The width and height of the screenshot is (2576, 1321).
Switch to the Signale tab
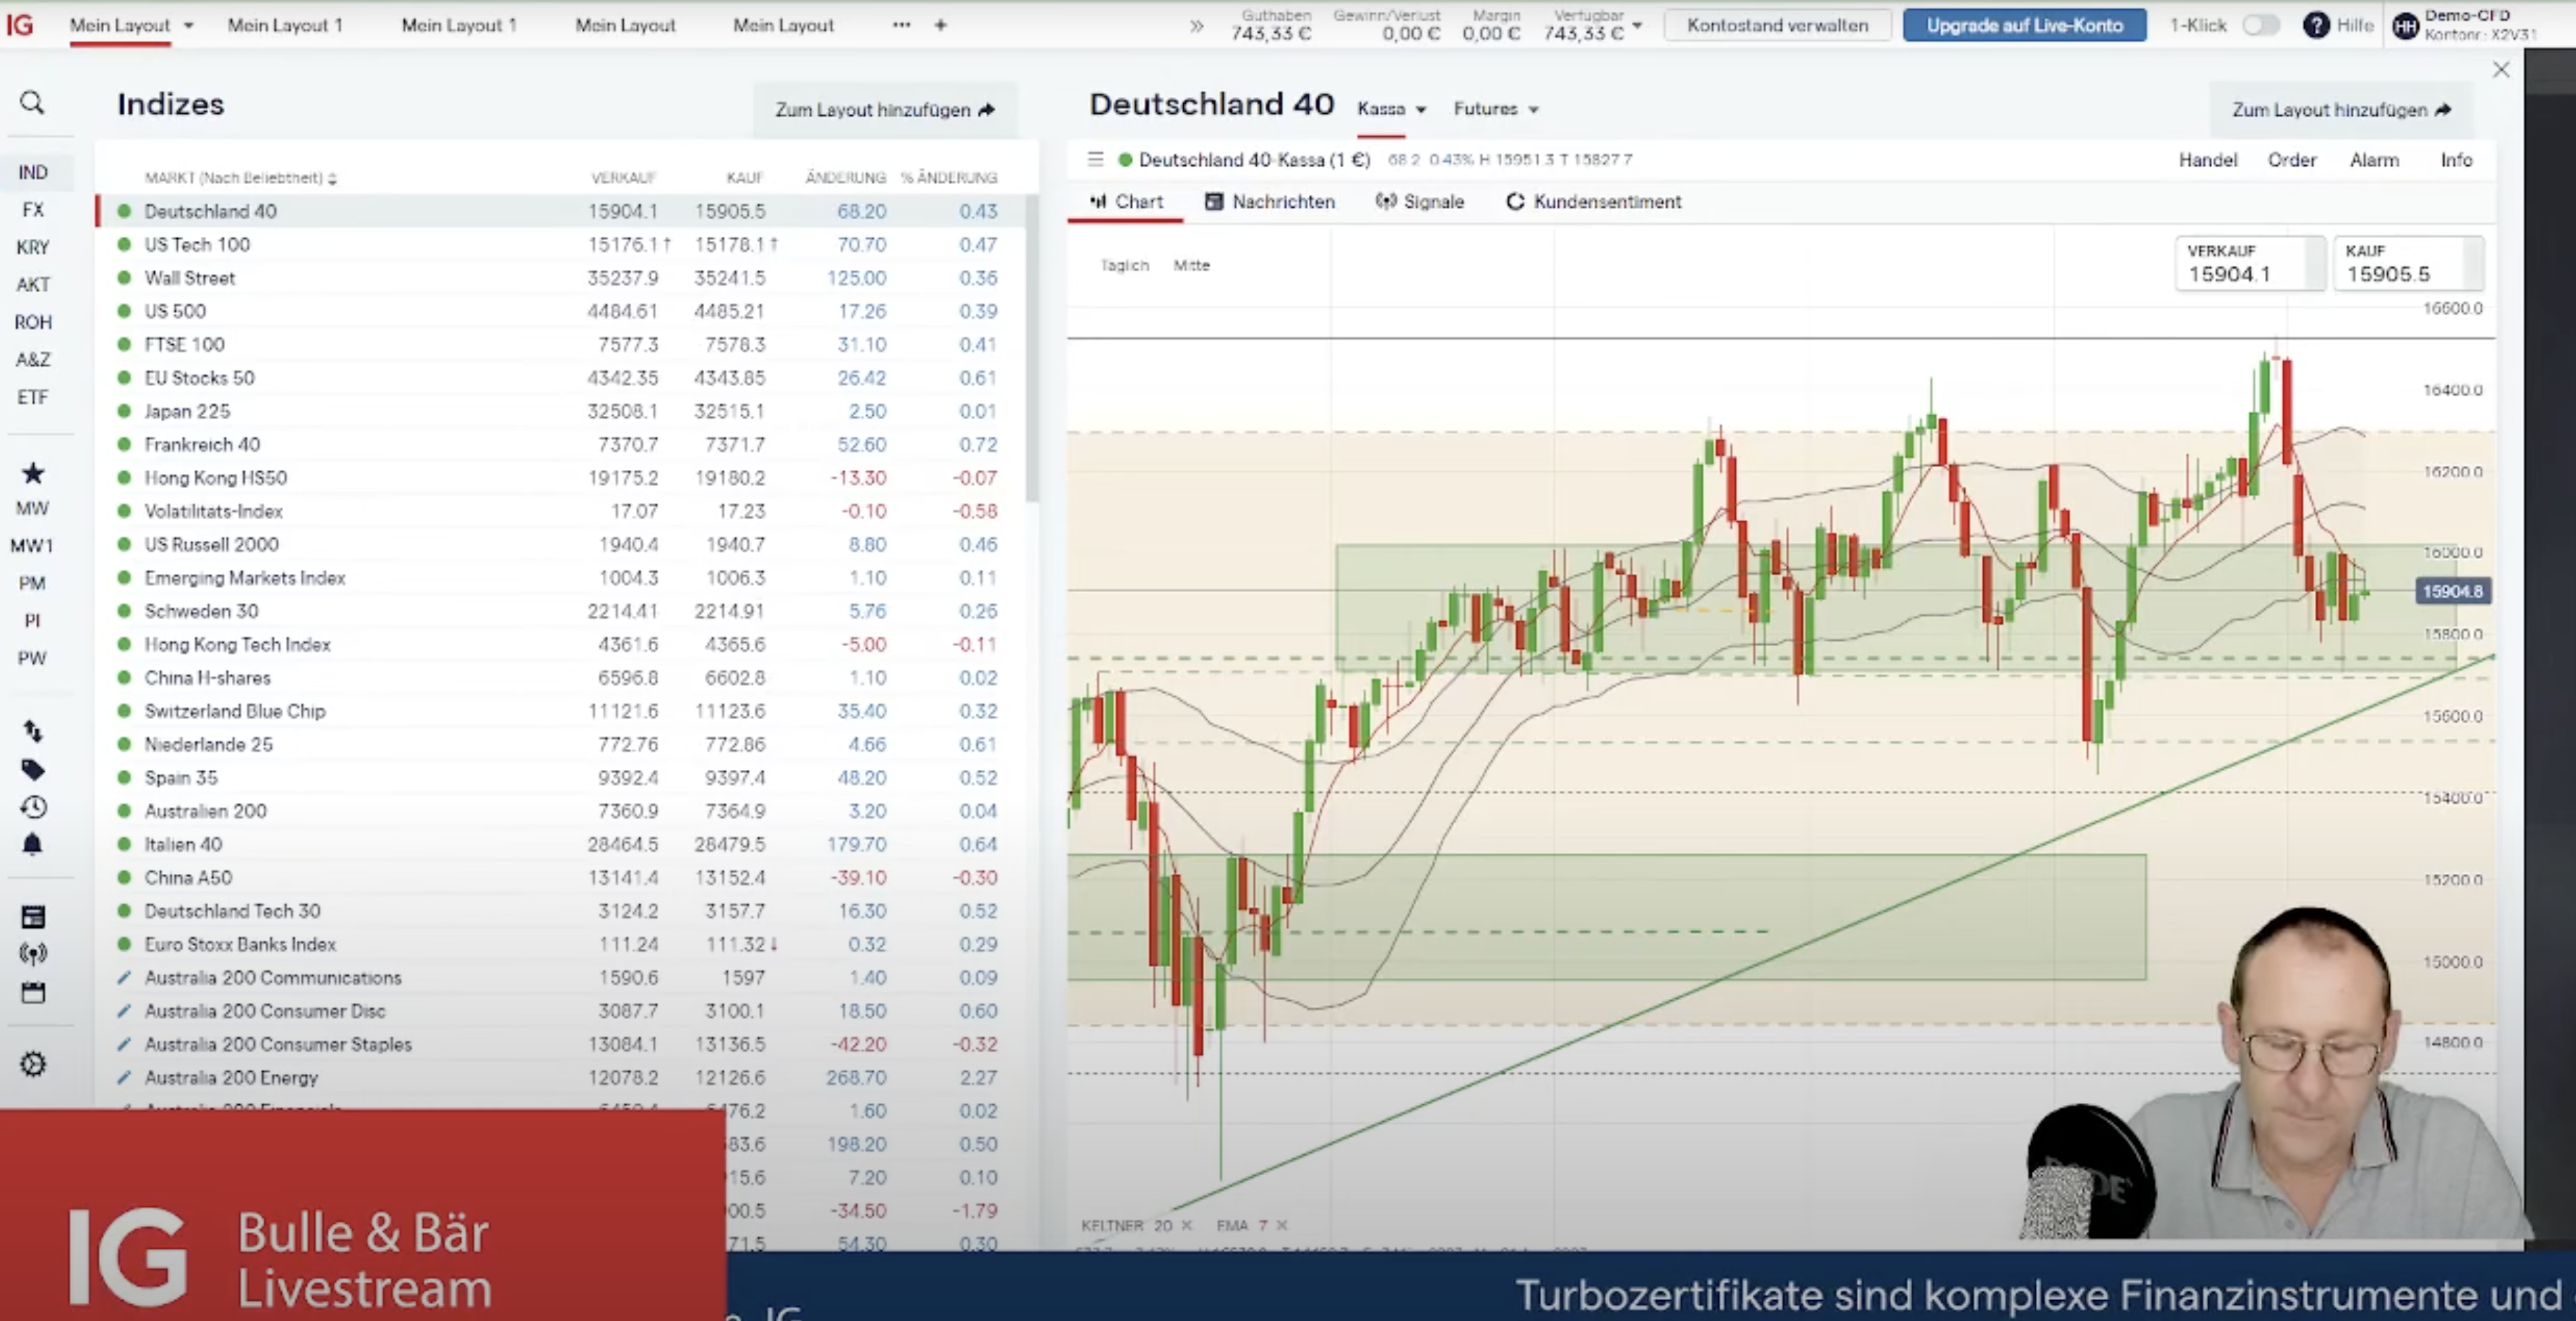pyautogui.click(x=1420, y=202)
